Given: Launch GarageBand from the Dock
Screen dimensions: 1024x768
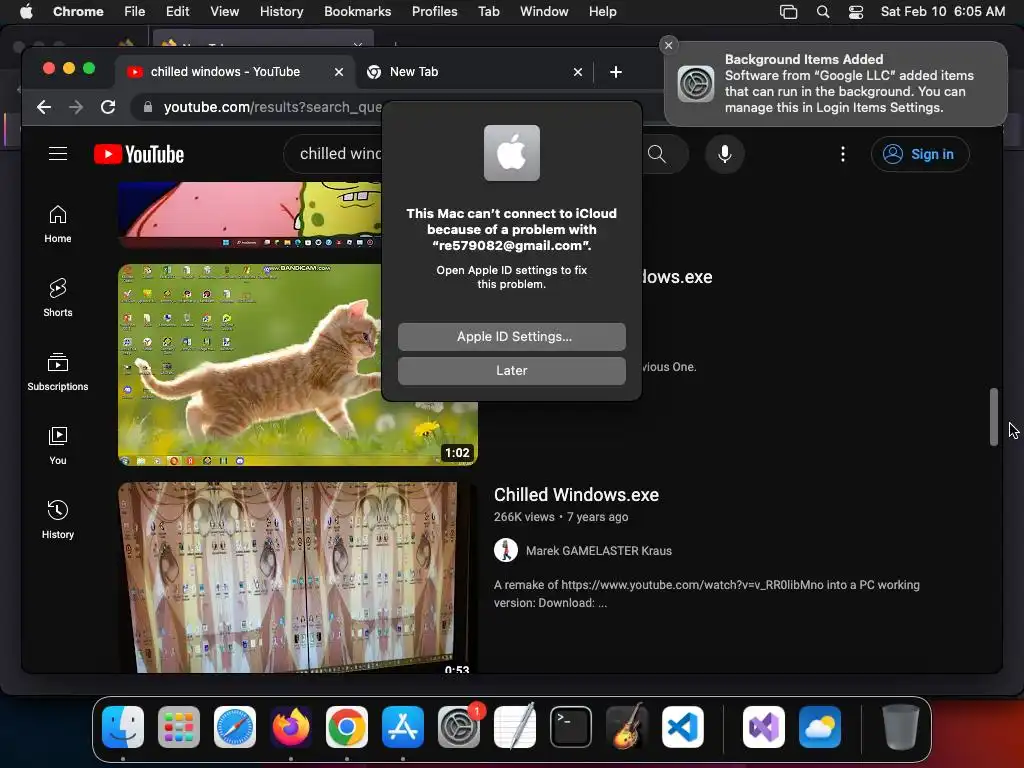Looking at the screenshot, I should point(627,727).
